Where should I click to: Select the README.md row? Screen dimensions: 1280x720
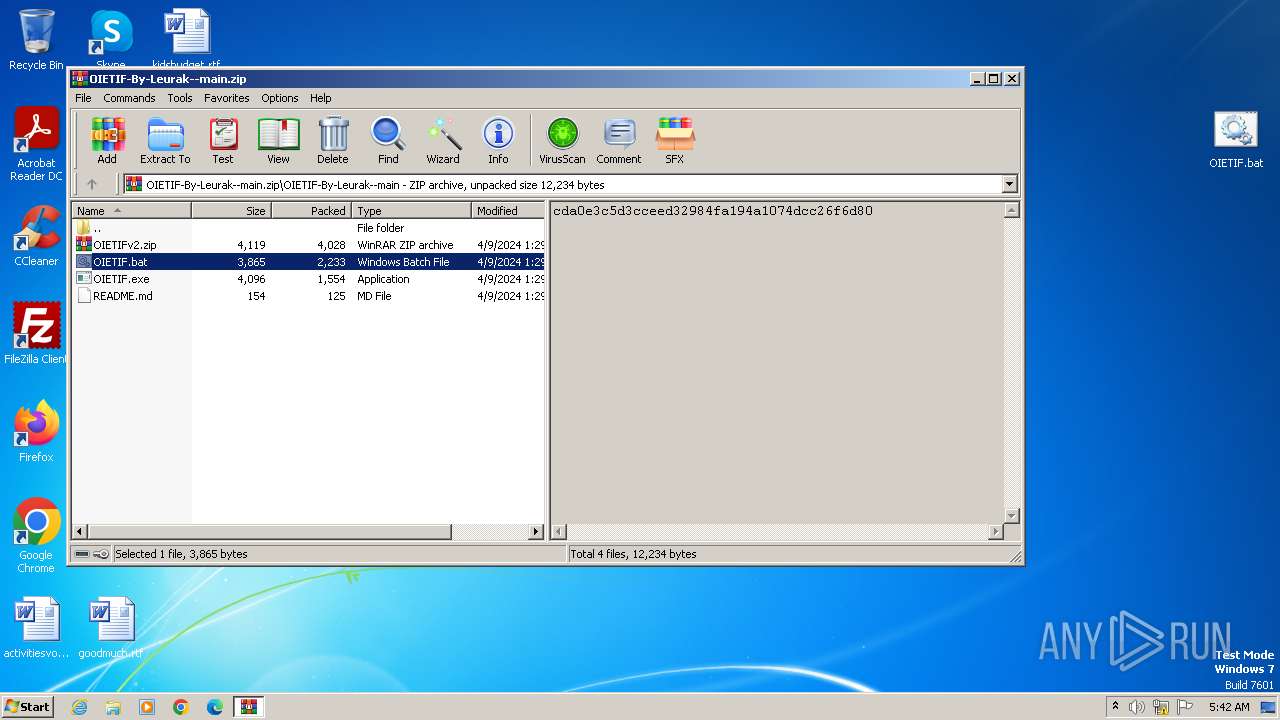(x=309, y=296)
